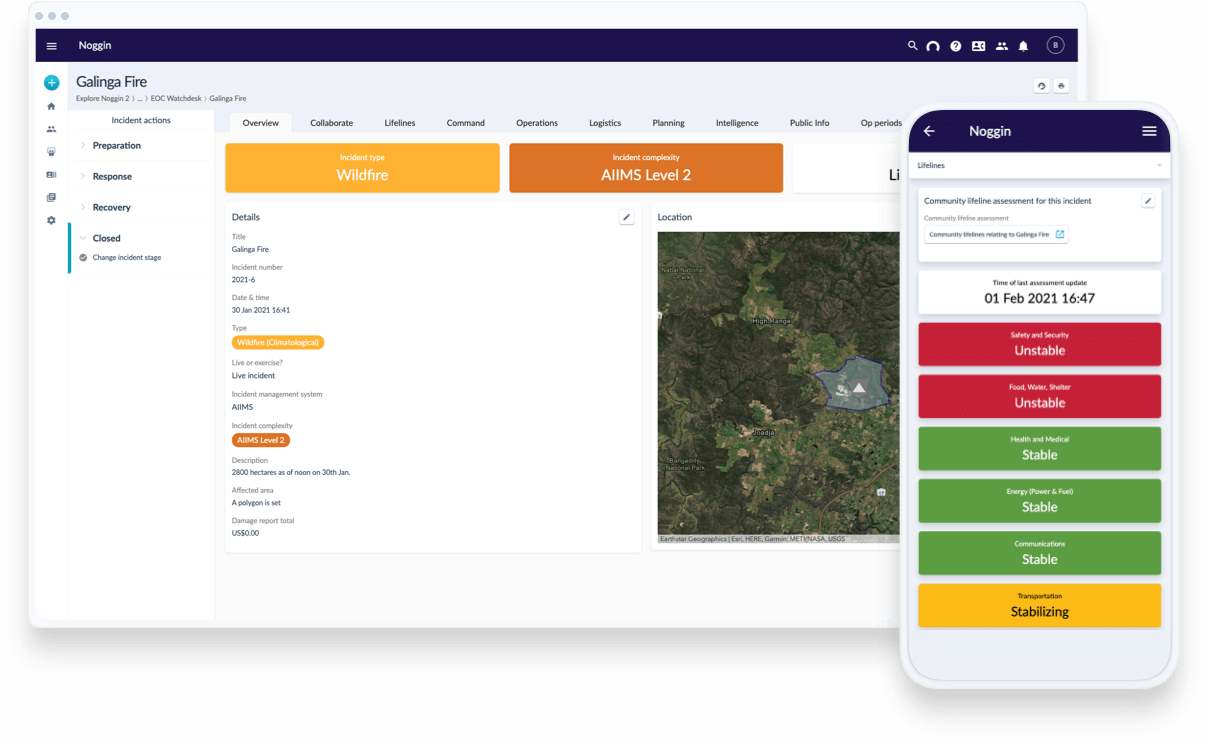Open Community lifelines relating to Galinga Fire
Viewport: 1208px width, 744px height.
tap(996, 235)
